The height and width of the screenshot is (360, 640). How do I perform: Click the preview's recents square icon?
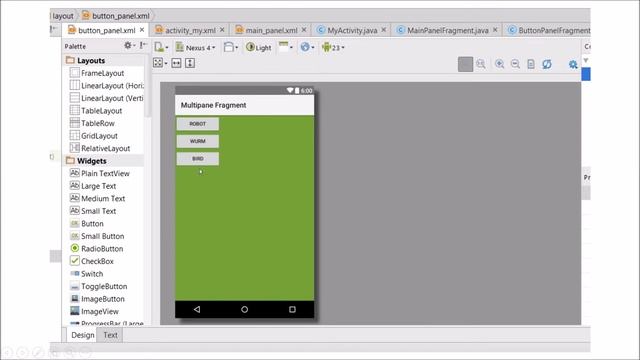292,309
